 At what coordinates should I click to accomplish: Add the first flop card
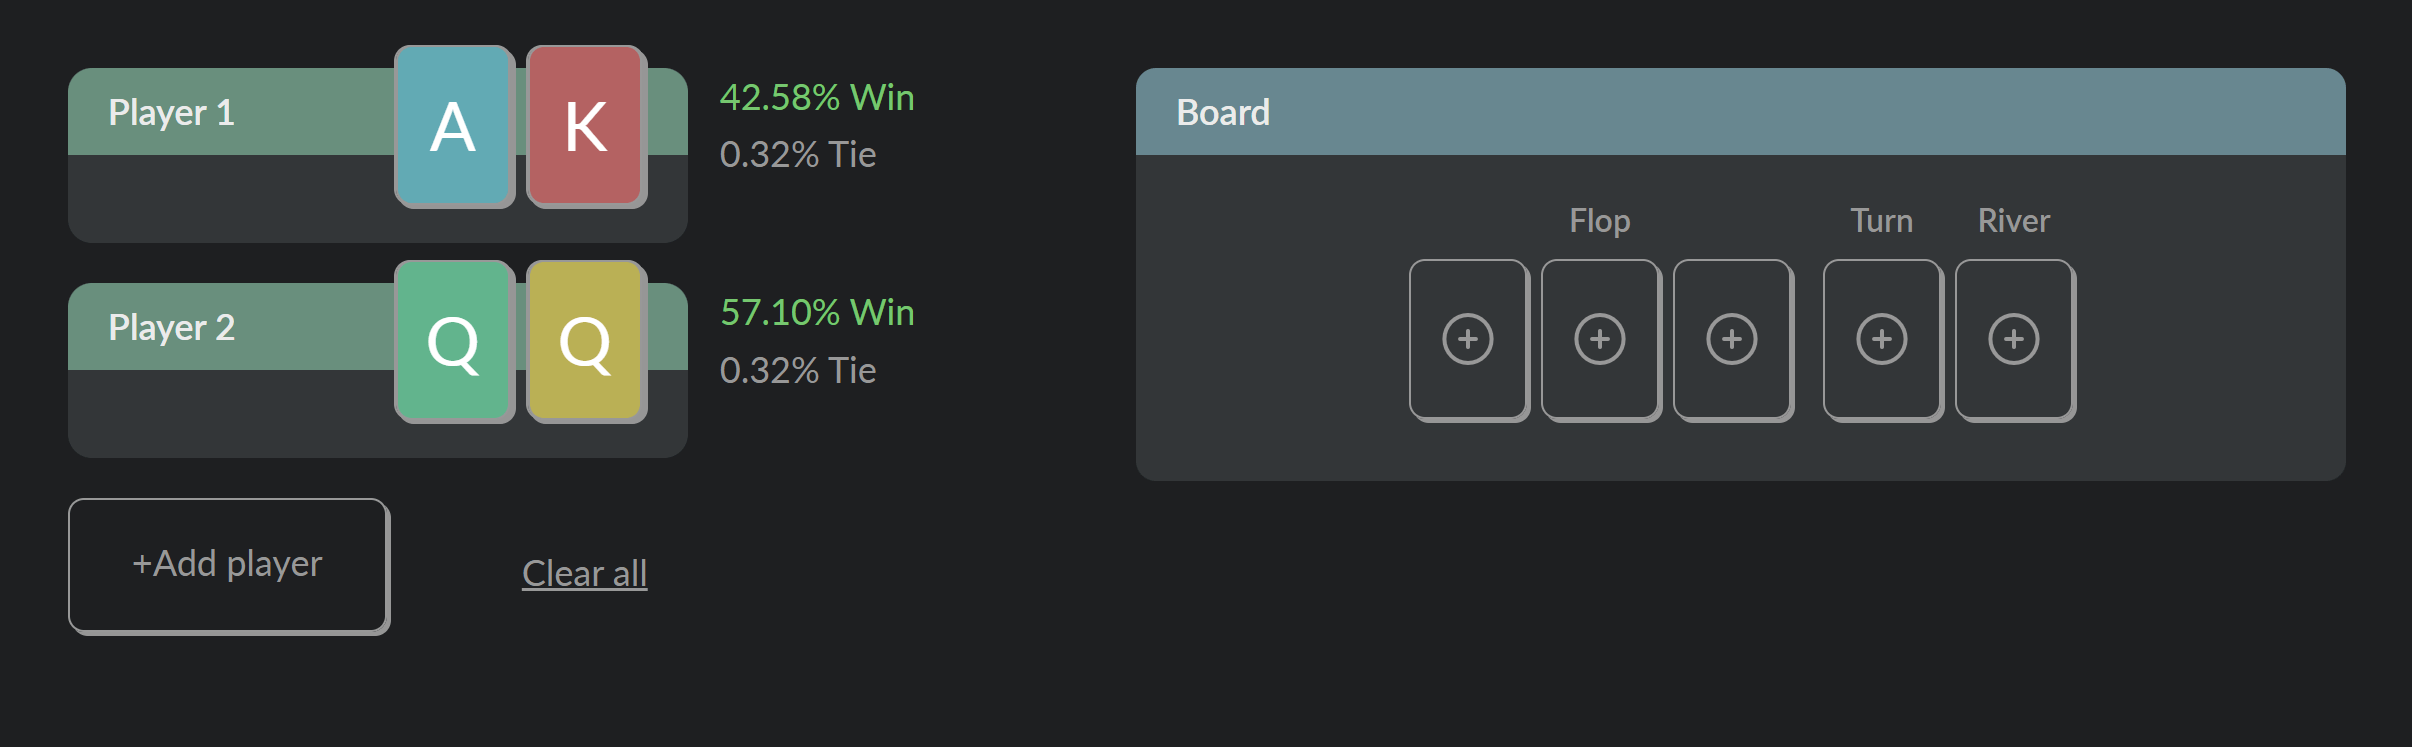(x=1468, y=339)
